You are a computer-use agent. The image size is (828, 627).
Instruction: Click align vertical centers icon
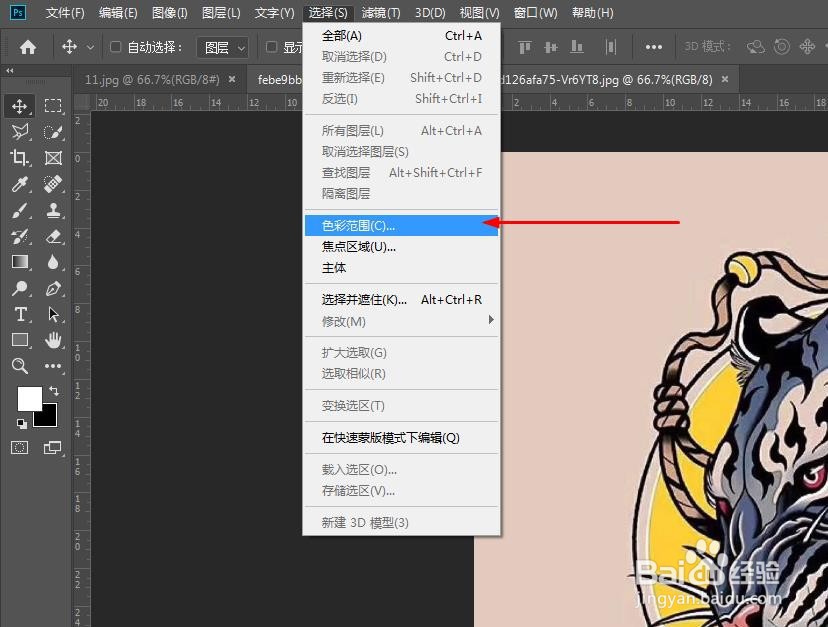(551, 48)
